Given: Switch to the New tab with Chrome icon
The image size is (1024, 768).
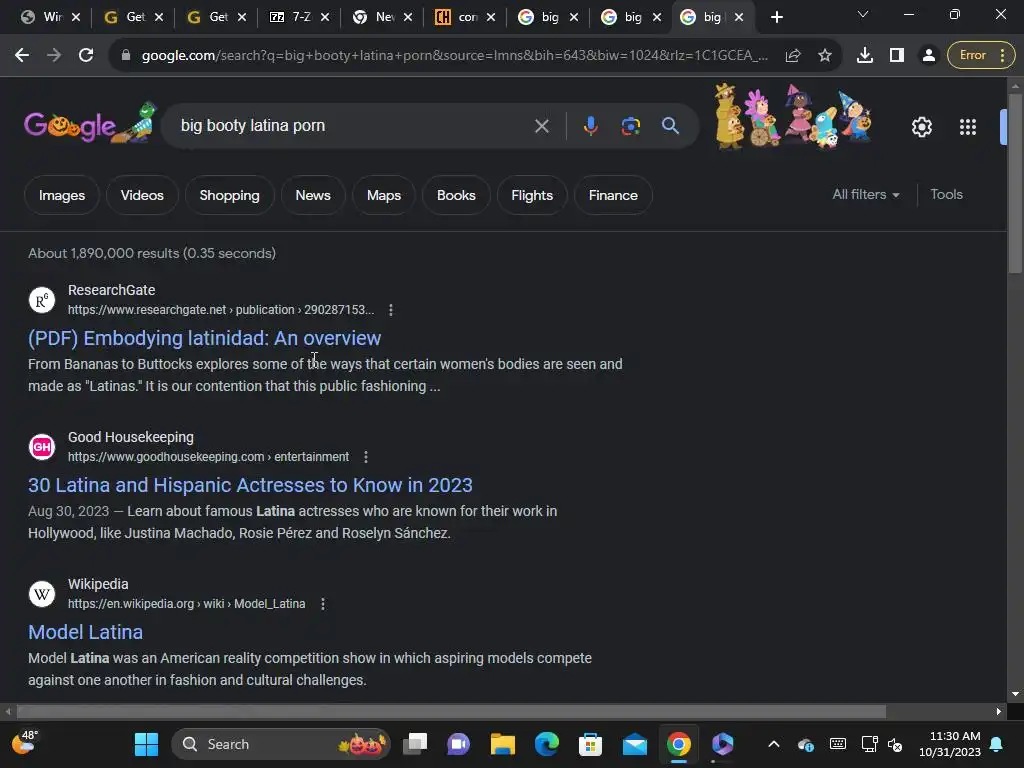Looking at the screenshot, I should 382,18.
